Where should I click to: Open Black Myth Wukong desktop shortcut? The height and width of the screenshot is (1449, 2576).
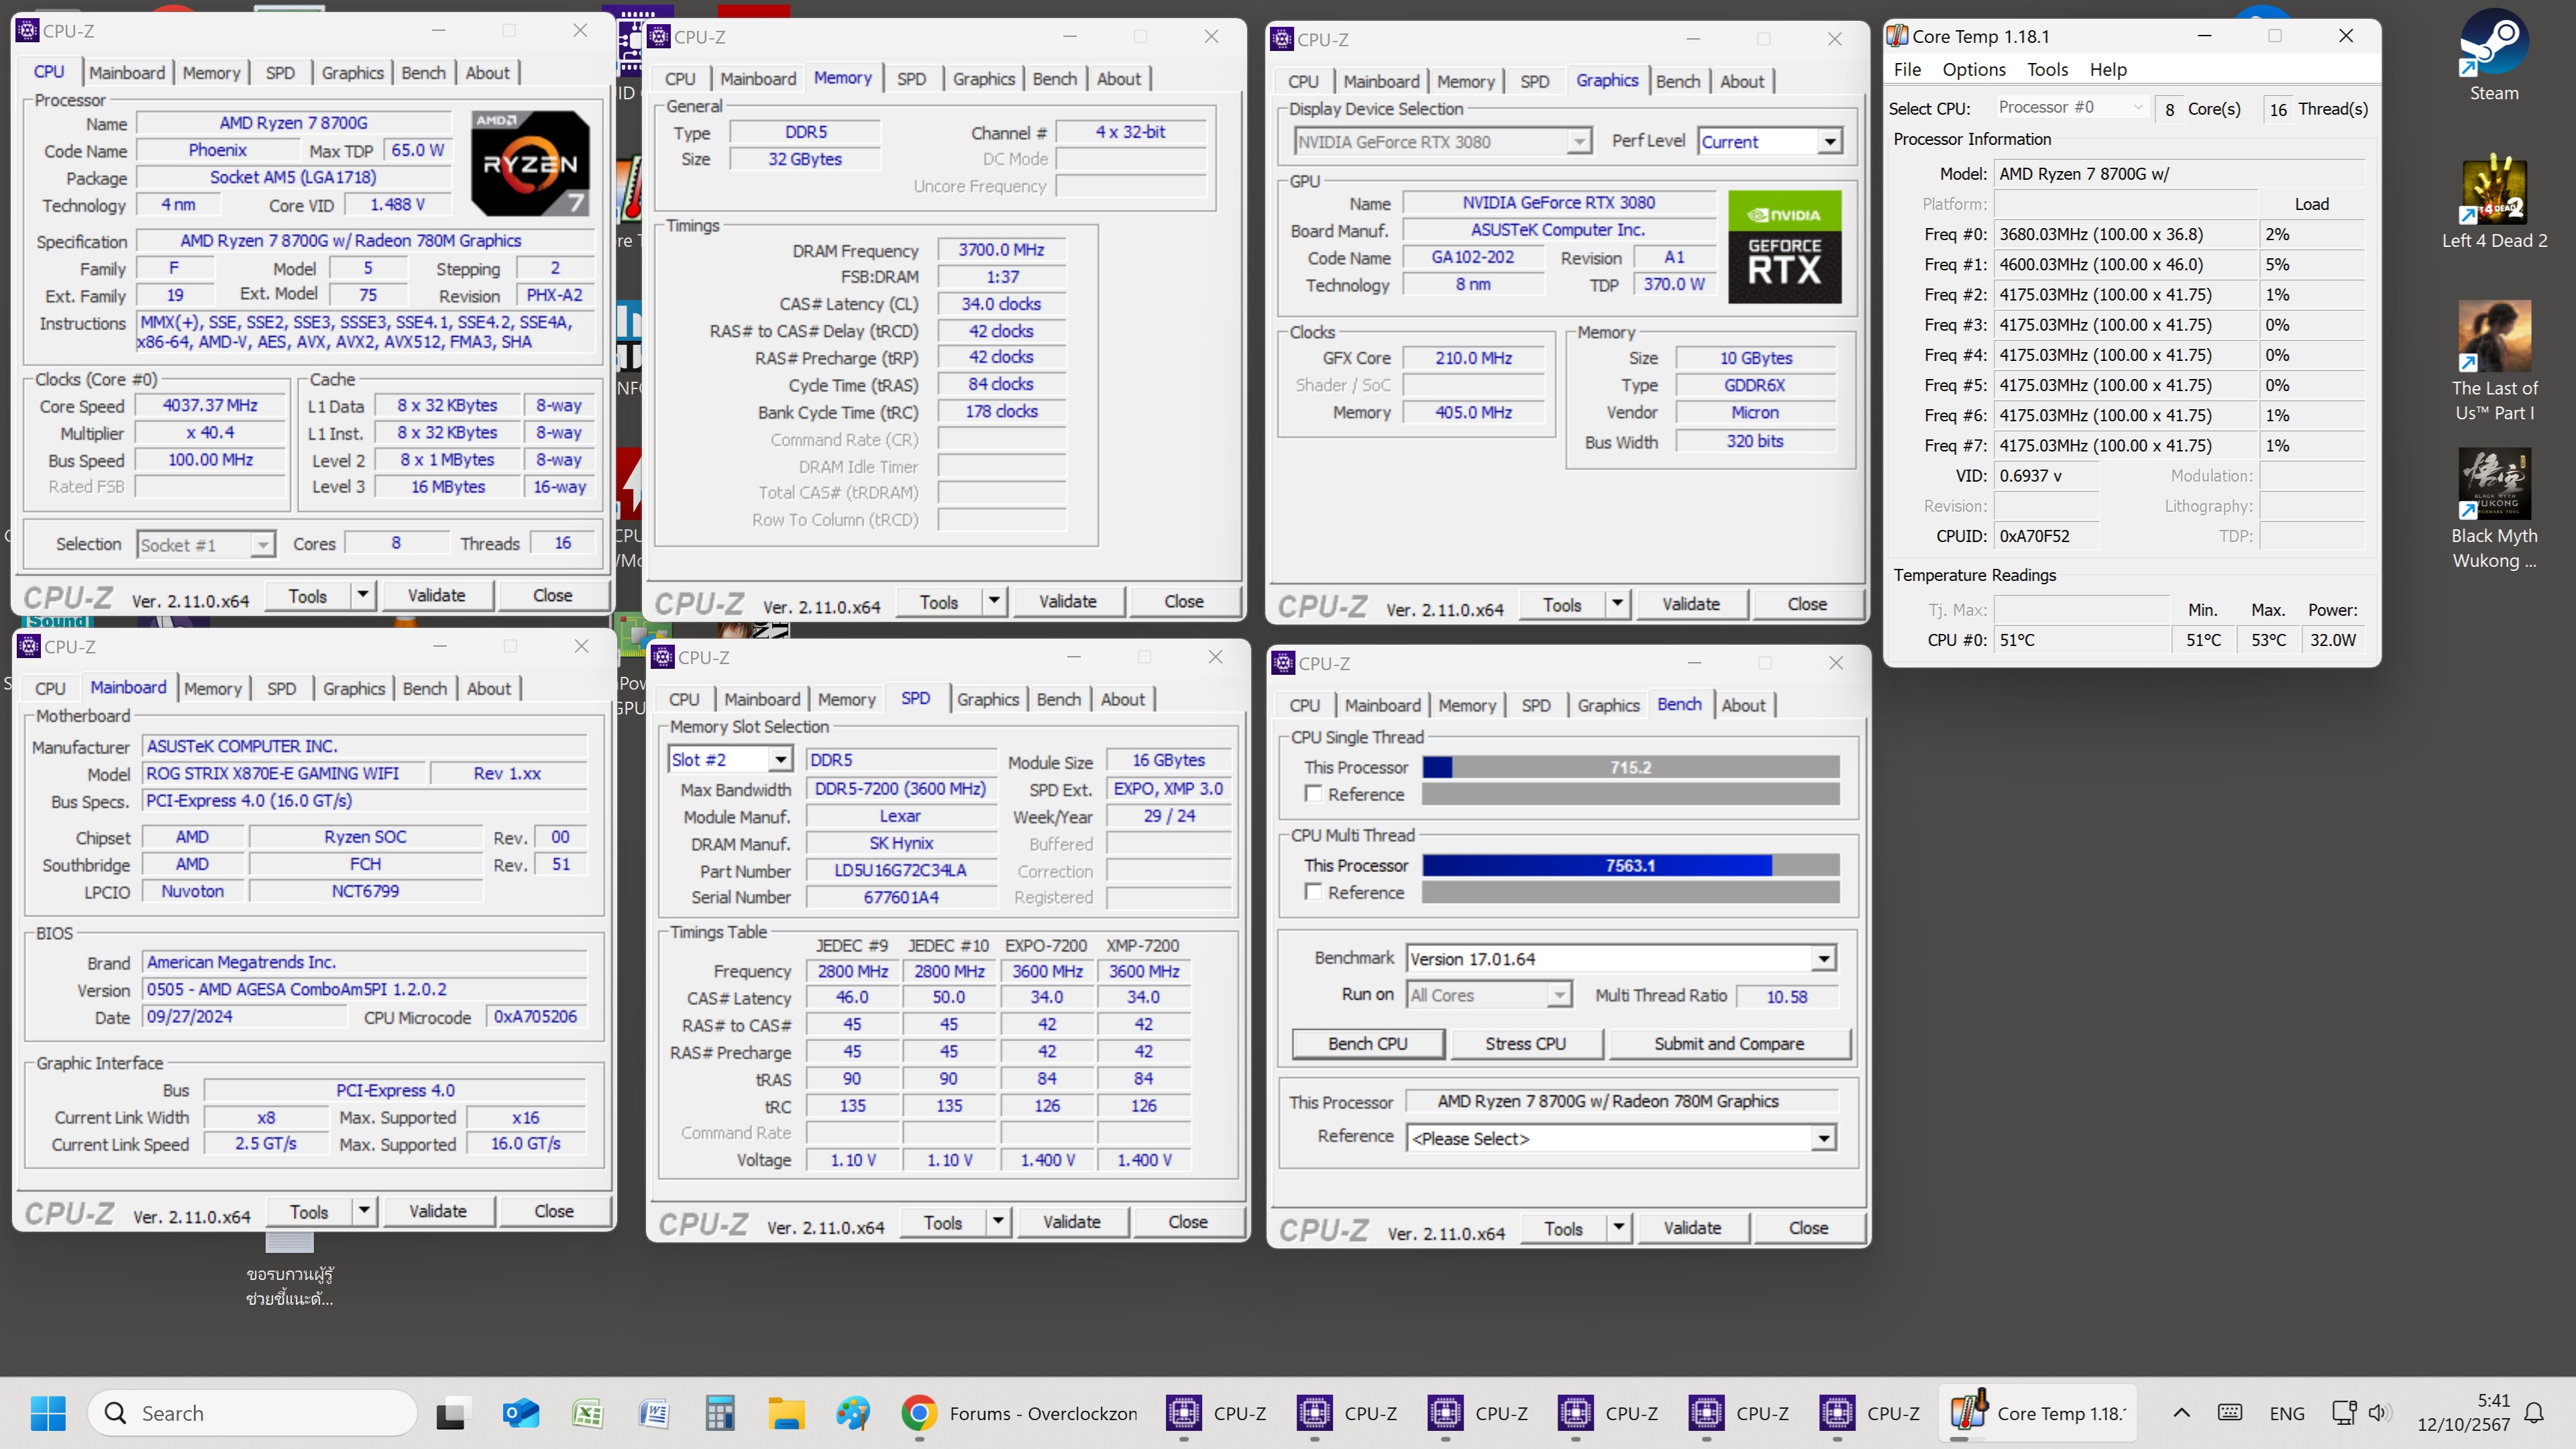coord(2493,509)
